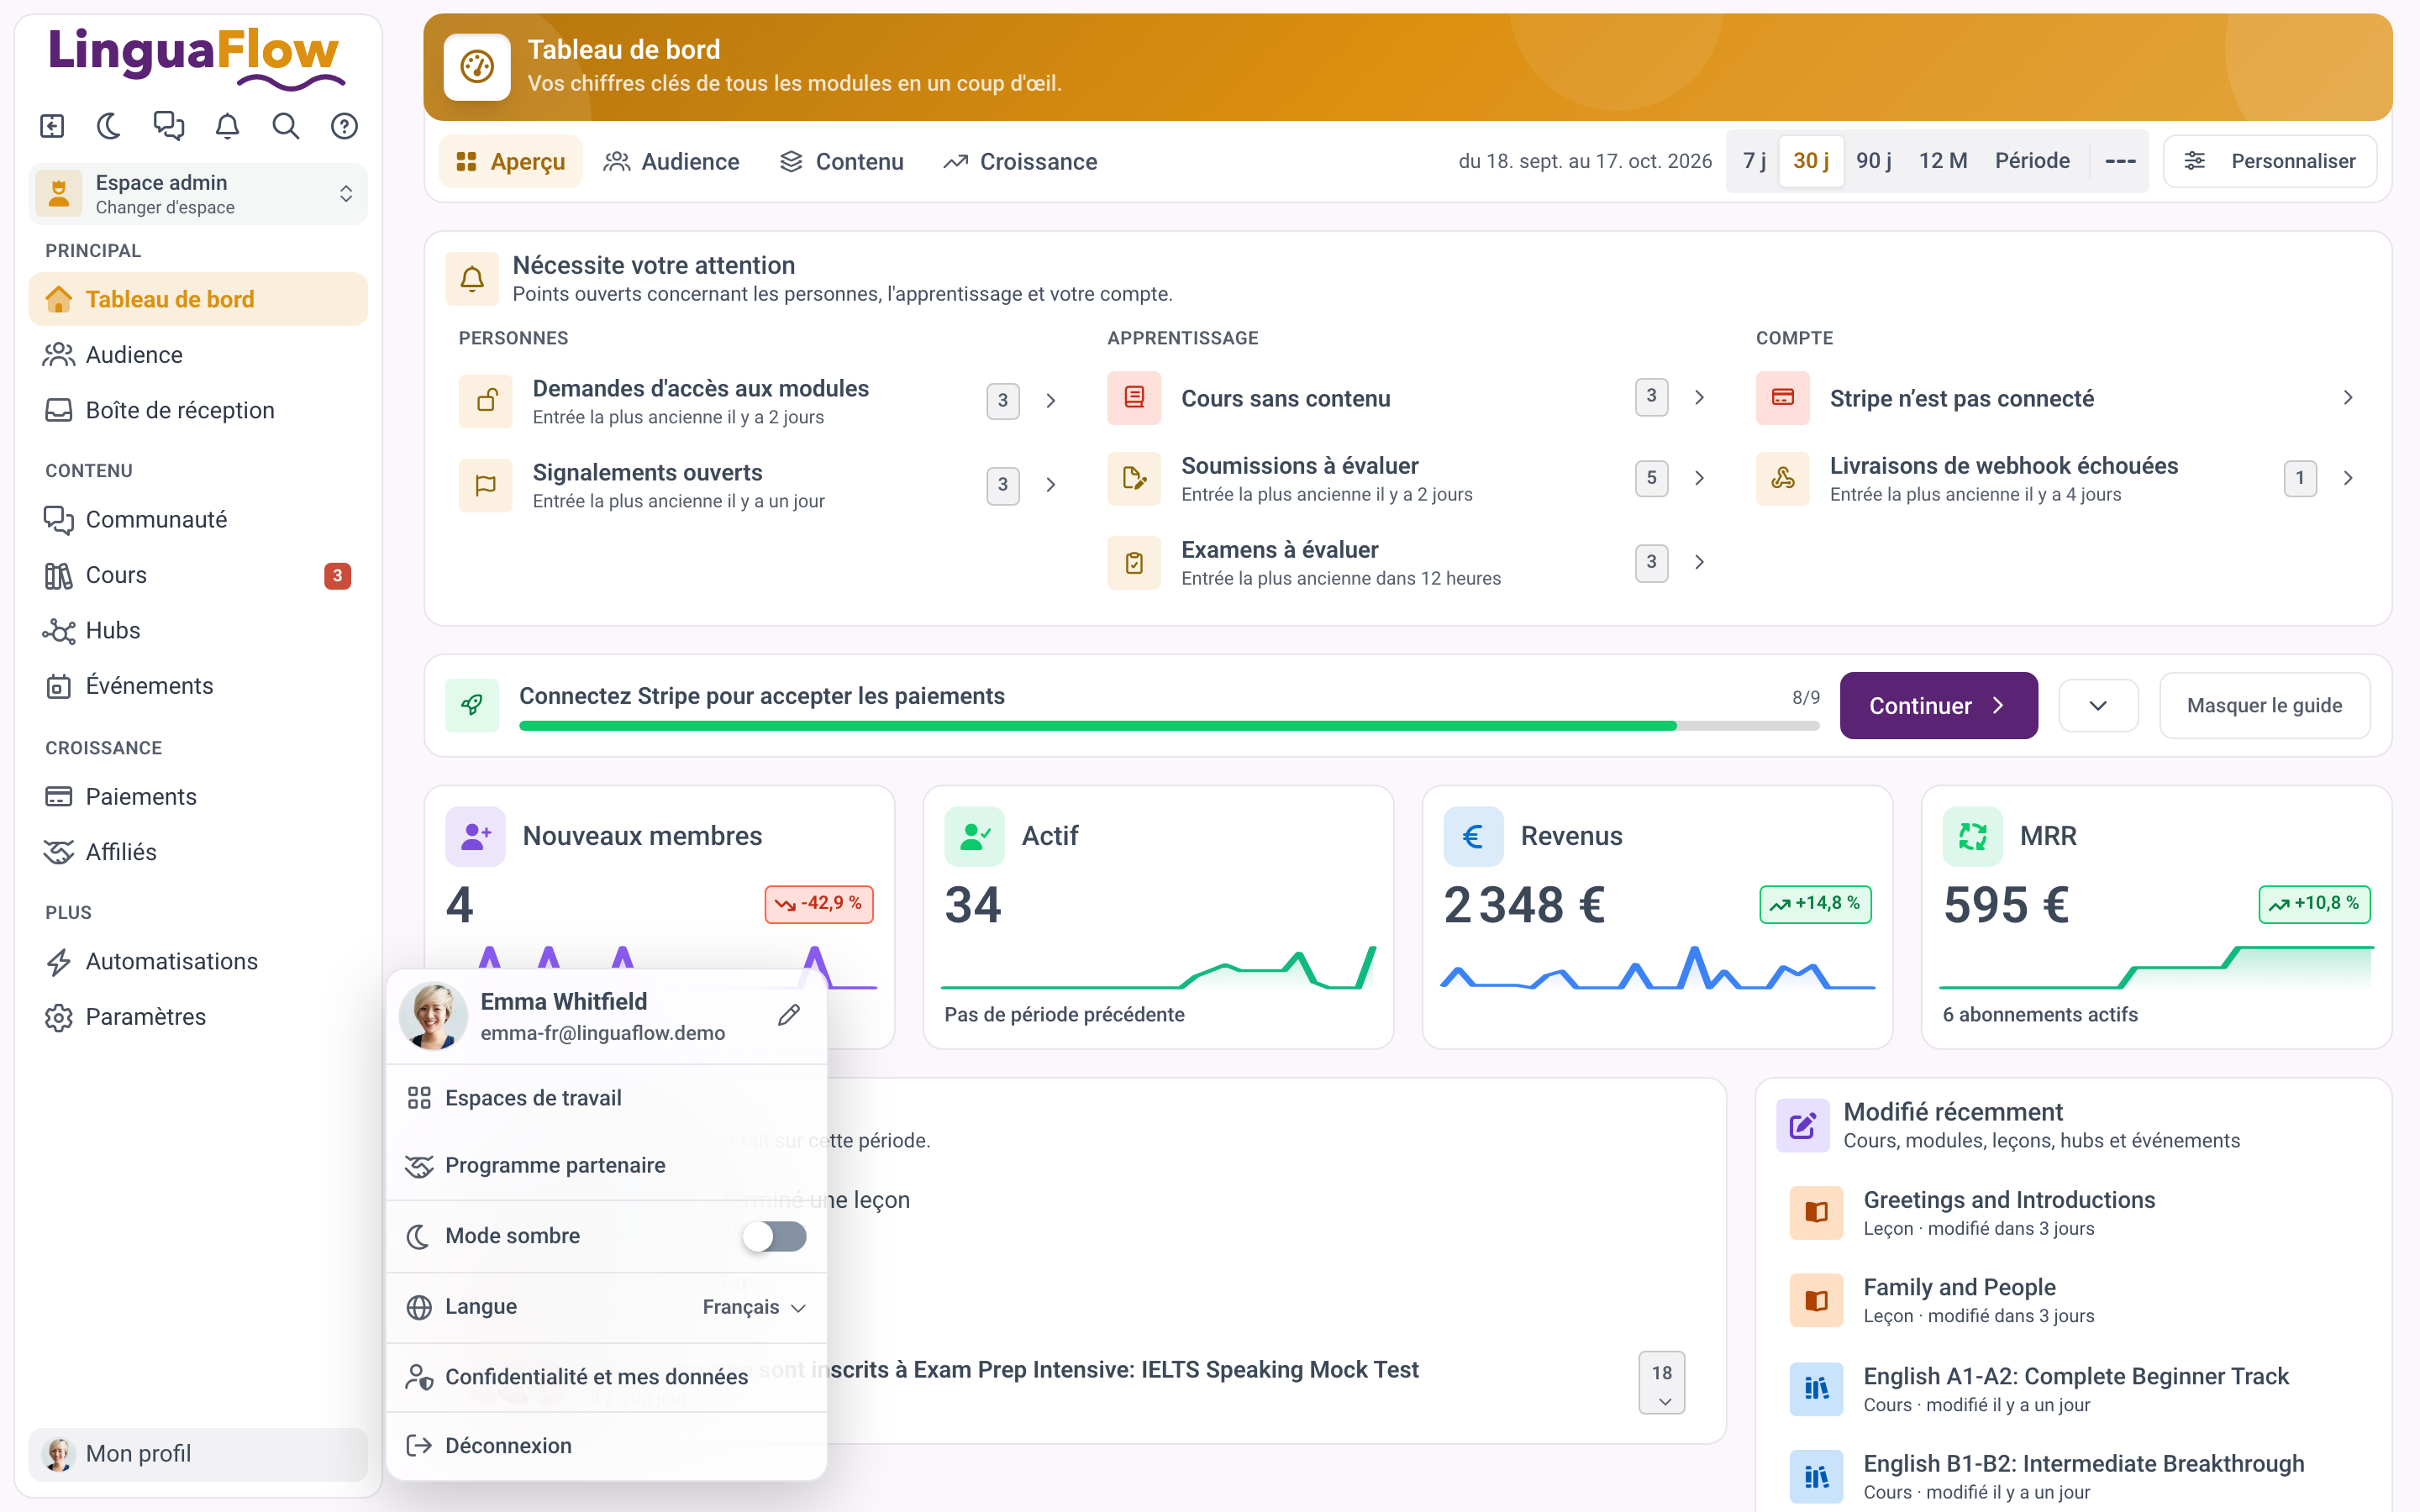Image resolution: width=2420 pixels, height=1512 pixels.
Task: Click the moon dark-mode icon in sidebar toolbar
Action: click(x=109, y=126)
